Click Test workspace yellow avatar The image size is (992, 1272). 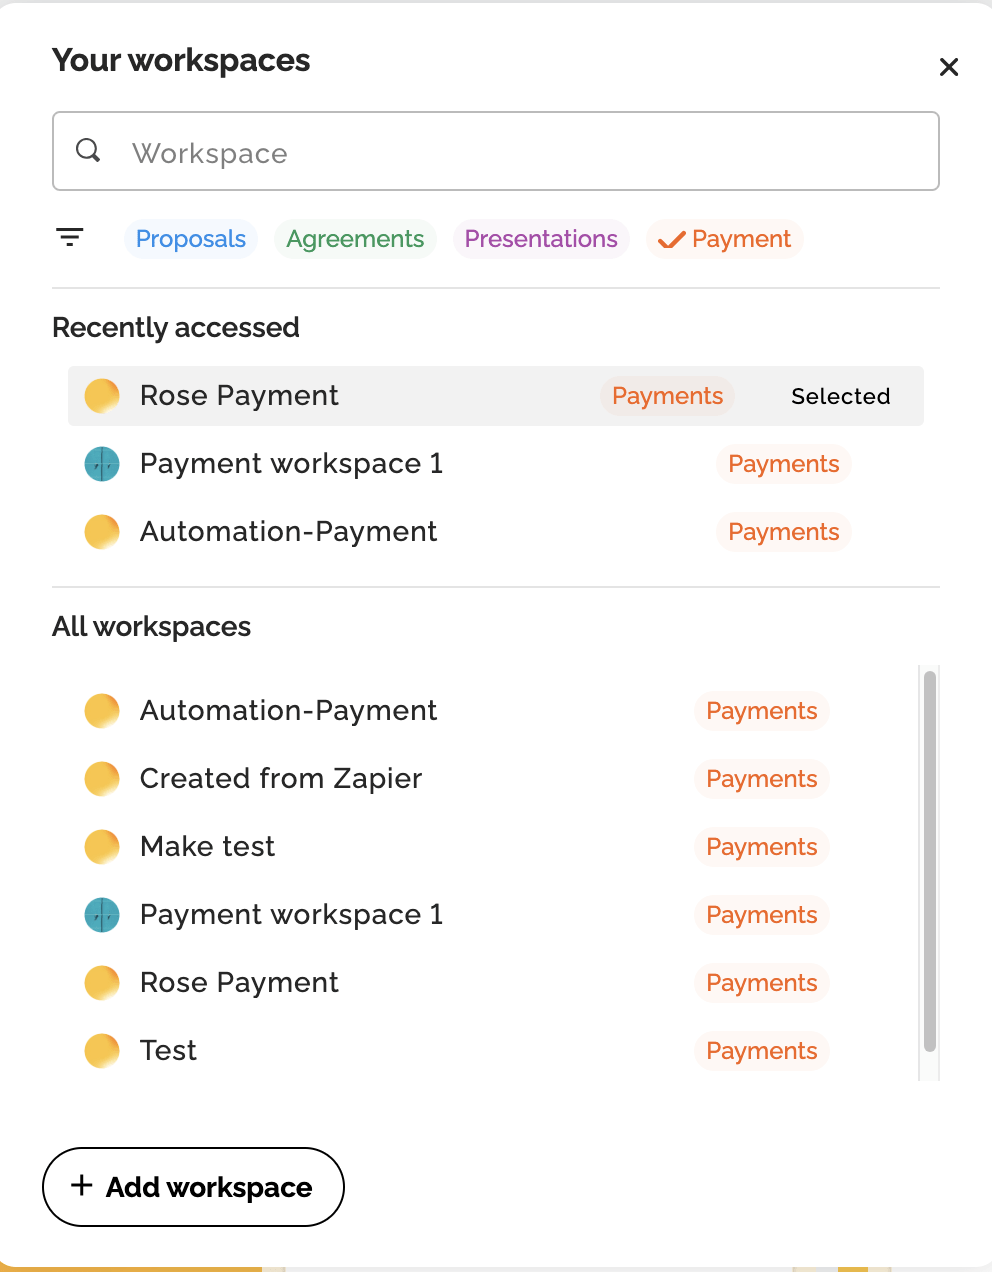point(102,1051)
